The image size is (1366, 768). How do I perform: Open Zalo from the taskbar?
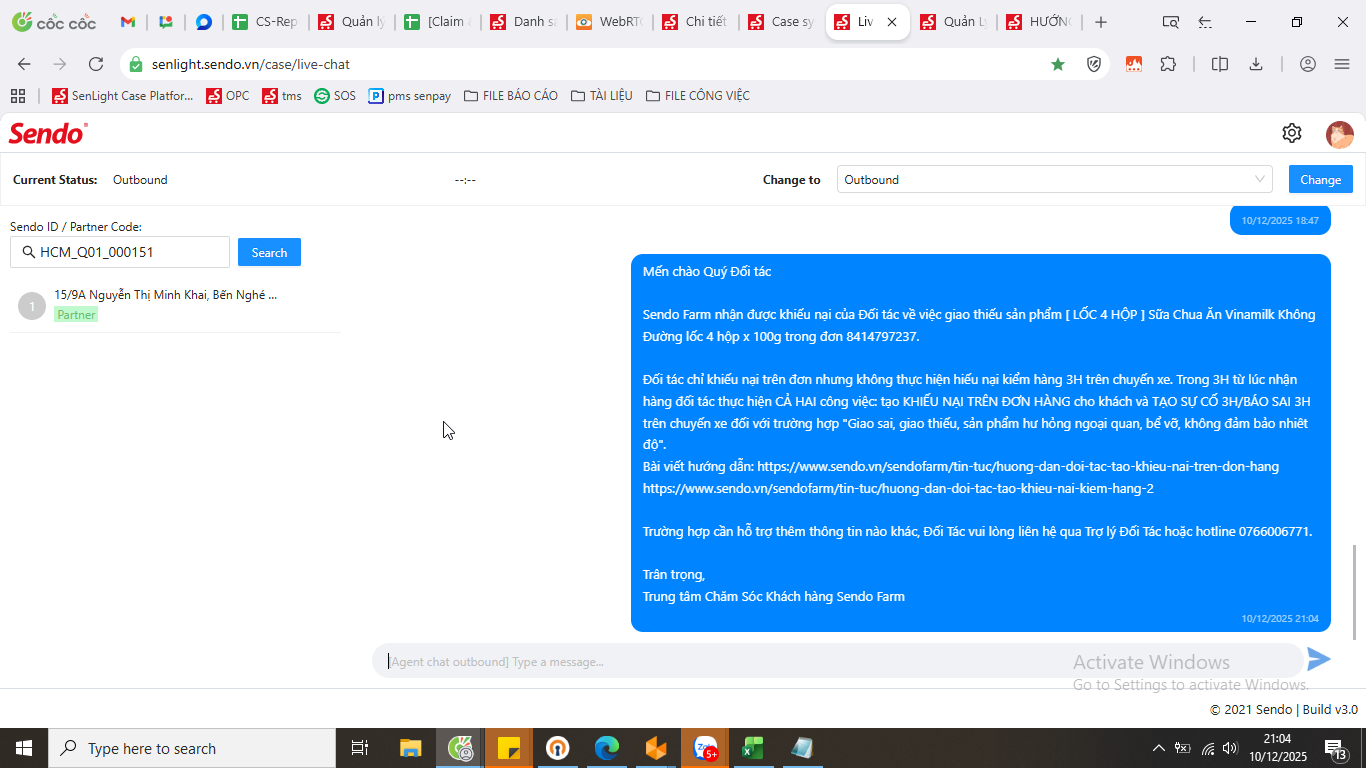coord(706,748)
